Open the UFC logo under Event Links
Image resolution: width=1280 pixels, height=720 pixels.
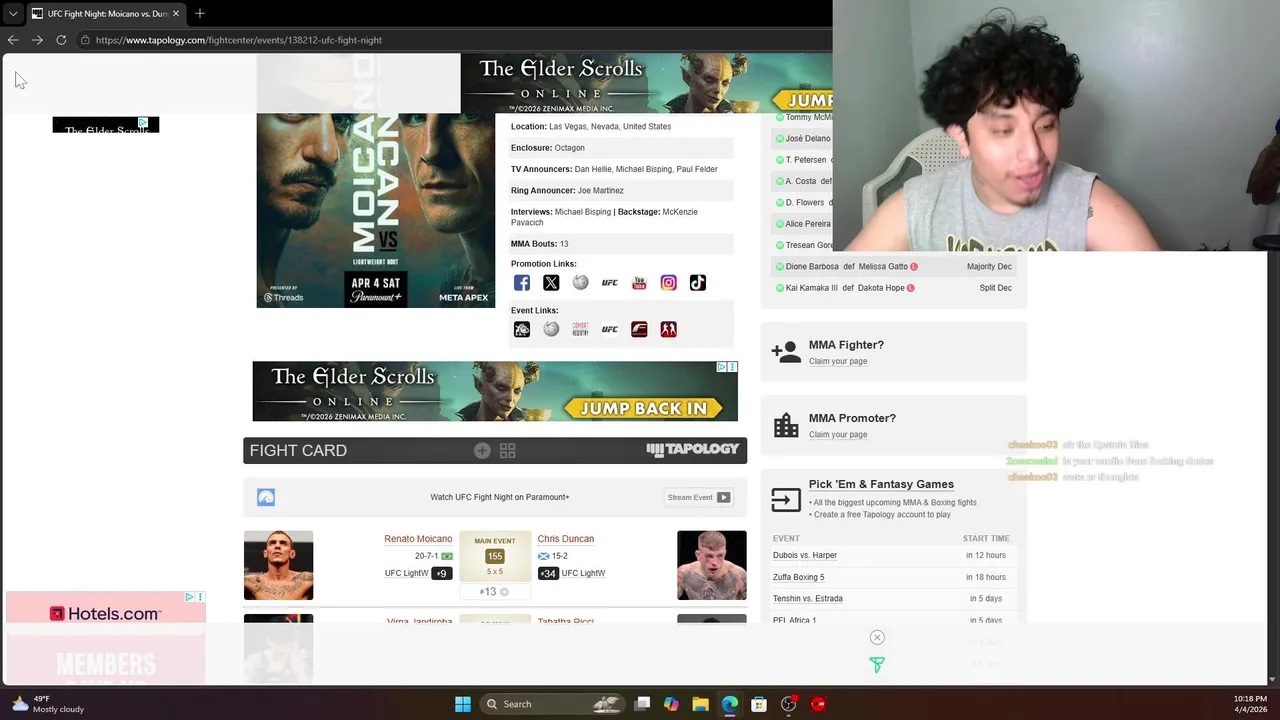point(610,329)
